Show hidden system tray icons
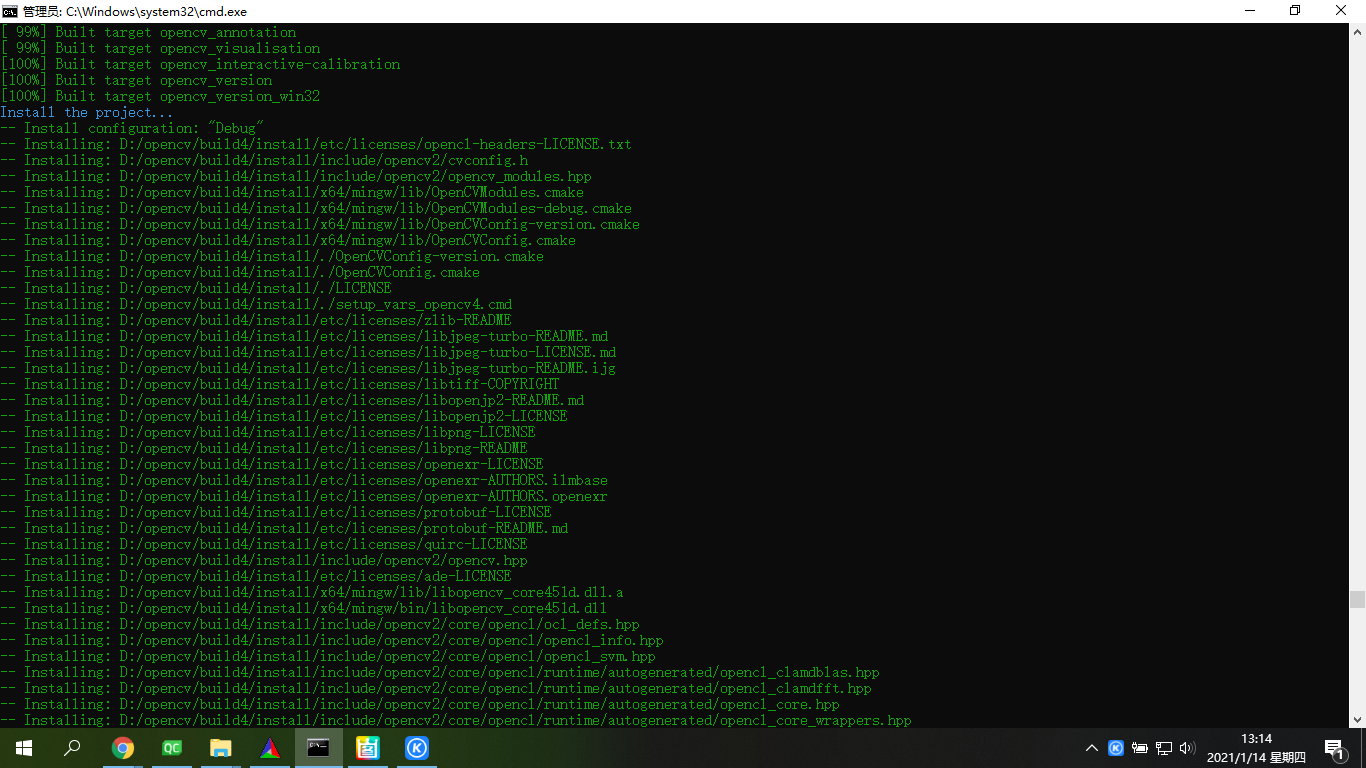Image resolution: width=1366 pixels, height=768 pixels. pyautogui.click(x=1092, y=748)
